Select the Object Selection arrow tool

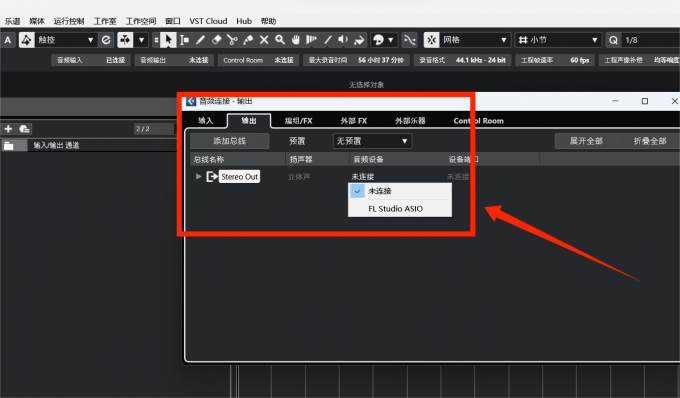168,40
